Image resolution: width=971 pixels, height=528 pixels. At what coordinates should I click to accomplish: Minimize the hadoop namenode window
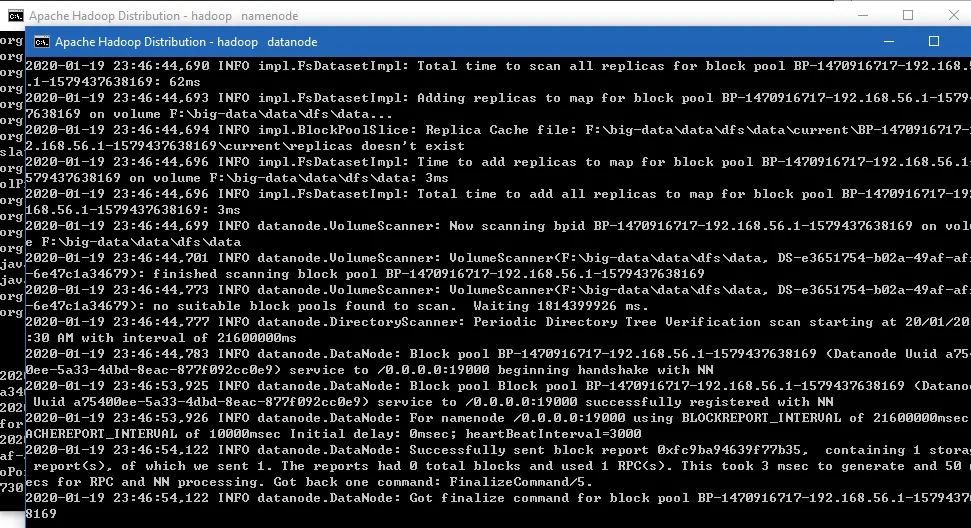[x=862, y=15]
